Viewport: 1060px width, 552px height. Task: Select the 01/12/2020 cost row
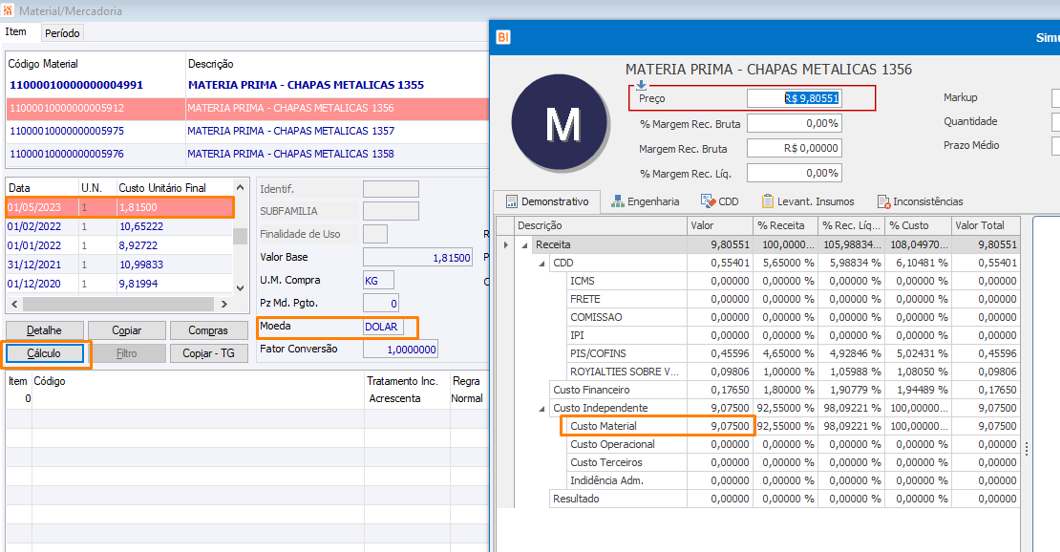point(120,284)
